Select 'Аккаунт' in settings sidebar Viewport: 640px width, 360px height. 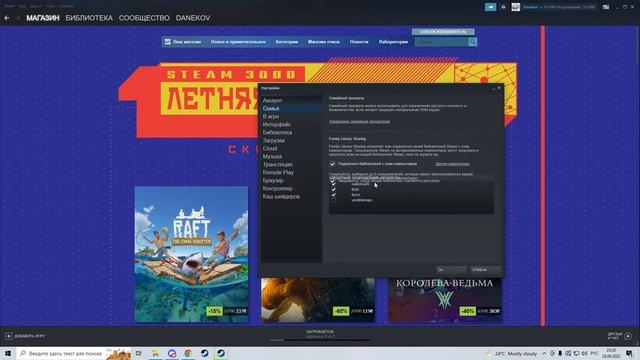(291, 100)
